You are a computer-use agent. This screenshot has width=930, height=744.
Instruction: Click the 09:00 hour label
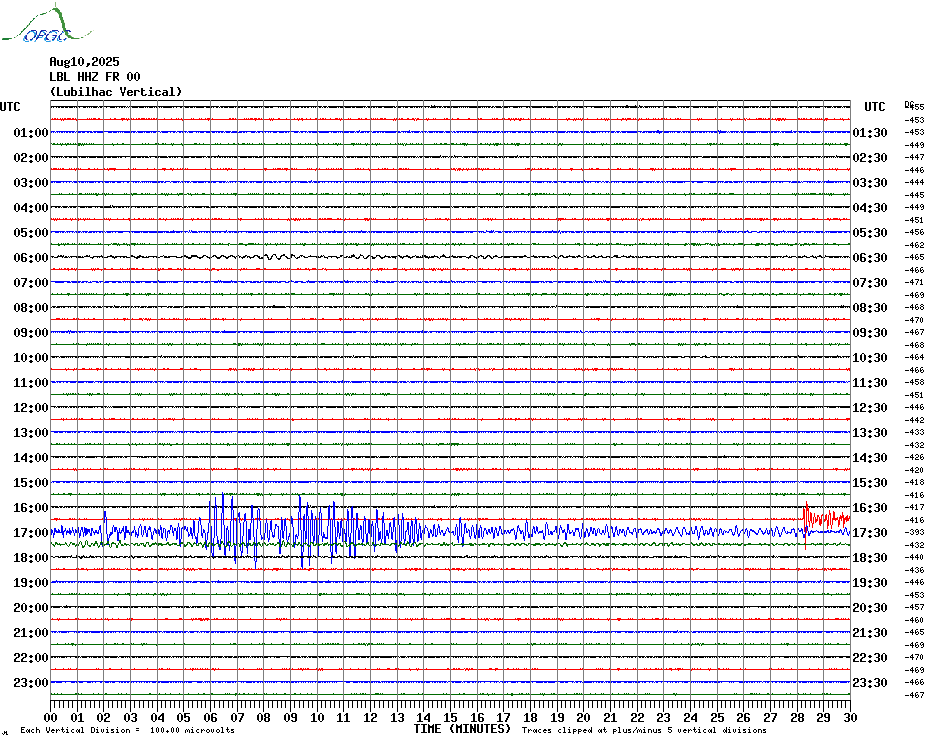click(x=31, y=332)
